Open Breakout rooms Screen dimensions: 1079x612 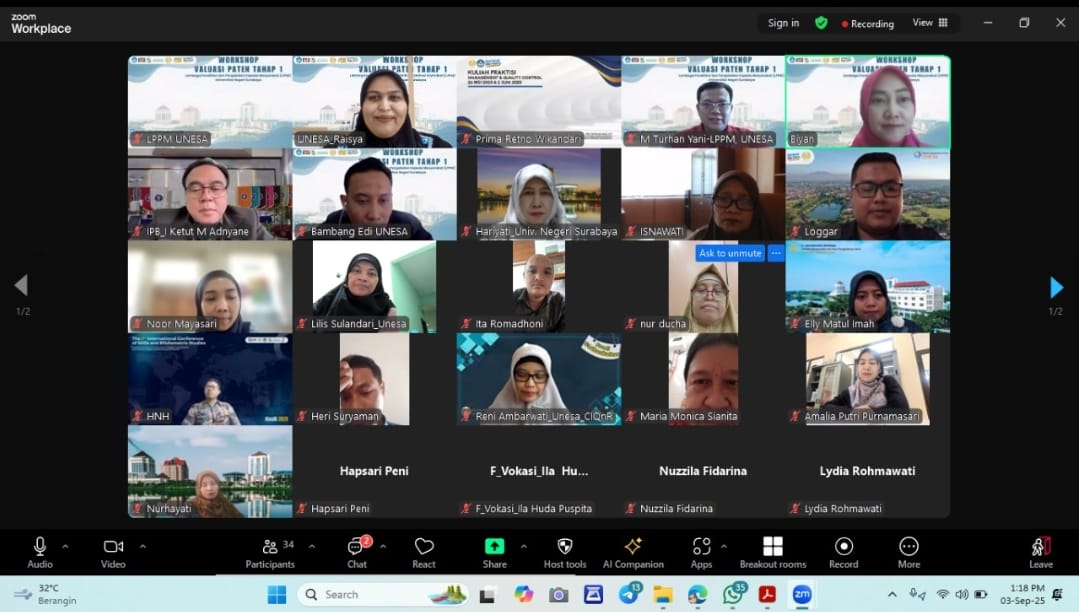point(772,551)
